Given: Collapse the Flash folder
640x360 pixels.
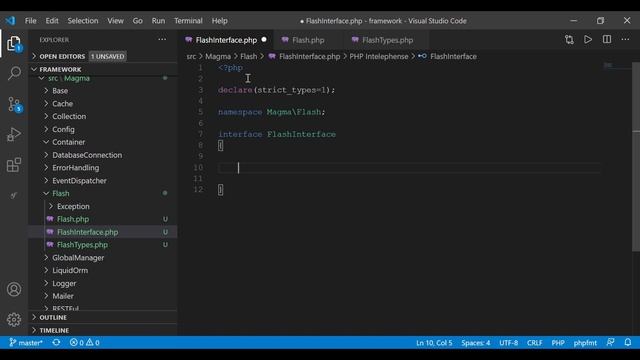Looking at the screenshot, I should 102,193.
